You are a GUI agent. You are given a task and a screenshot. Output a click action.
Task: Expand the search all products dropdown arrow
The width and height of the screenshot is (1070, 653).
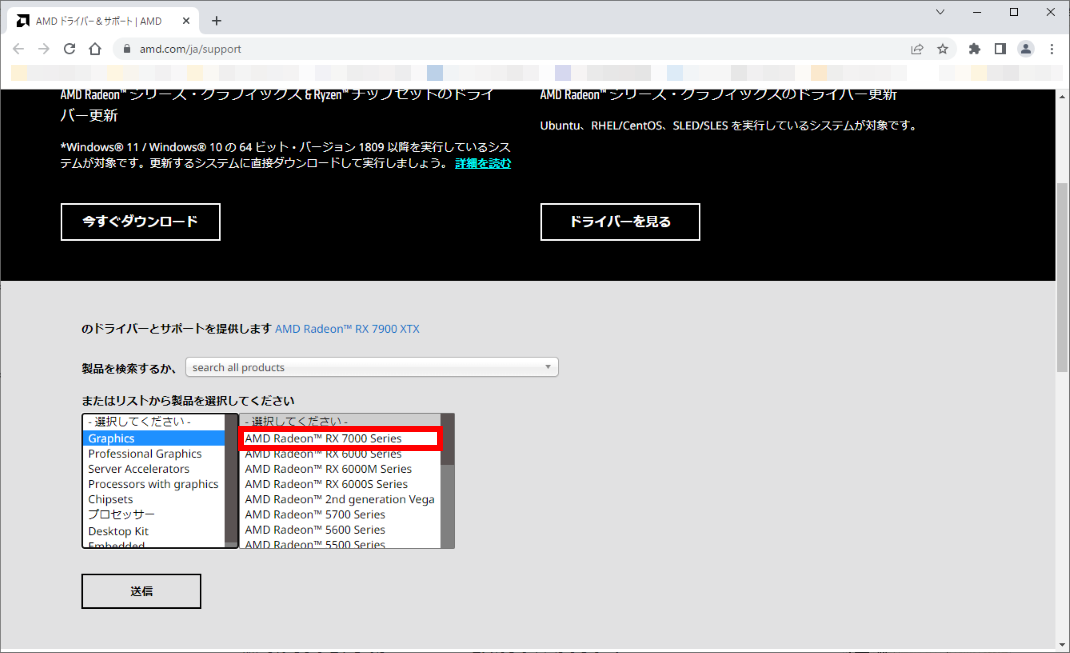point(548,367)
